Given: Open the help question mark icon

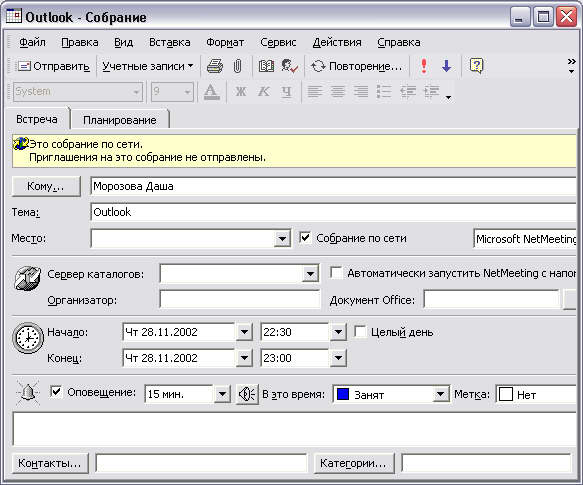Looking at the screenshot, I should point(477,66).
